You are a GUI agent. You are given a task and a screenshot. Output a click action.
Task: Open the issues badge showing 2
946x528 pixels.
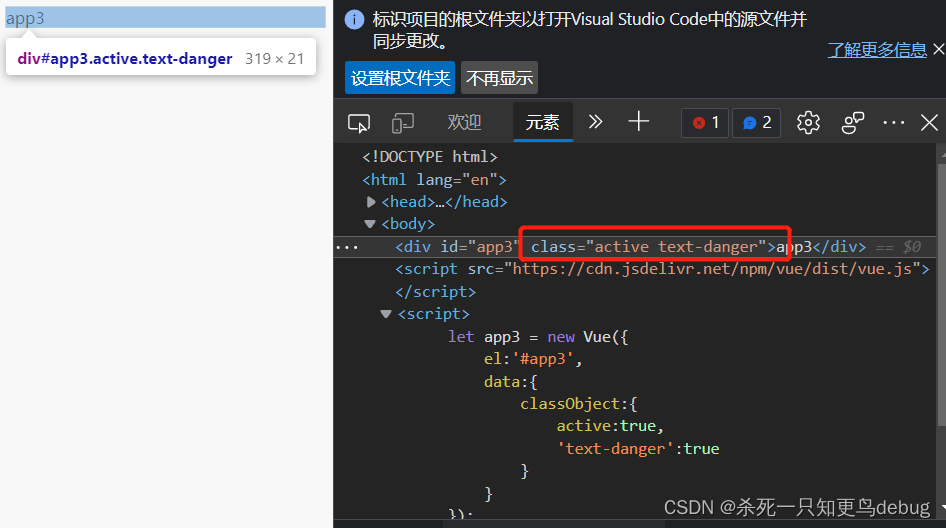tap(757, 123)
